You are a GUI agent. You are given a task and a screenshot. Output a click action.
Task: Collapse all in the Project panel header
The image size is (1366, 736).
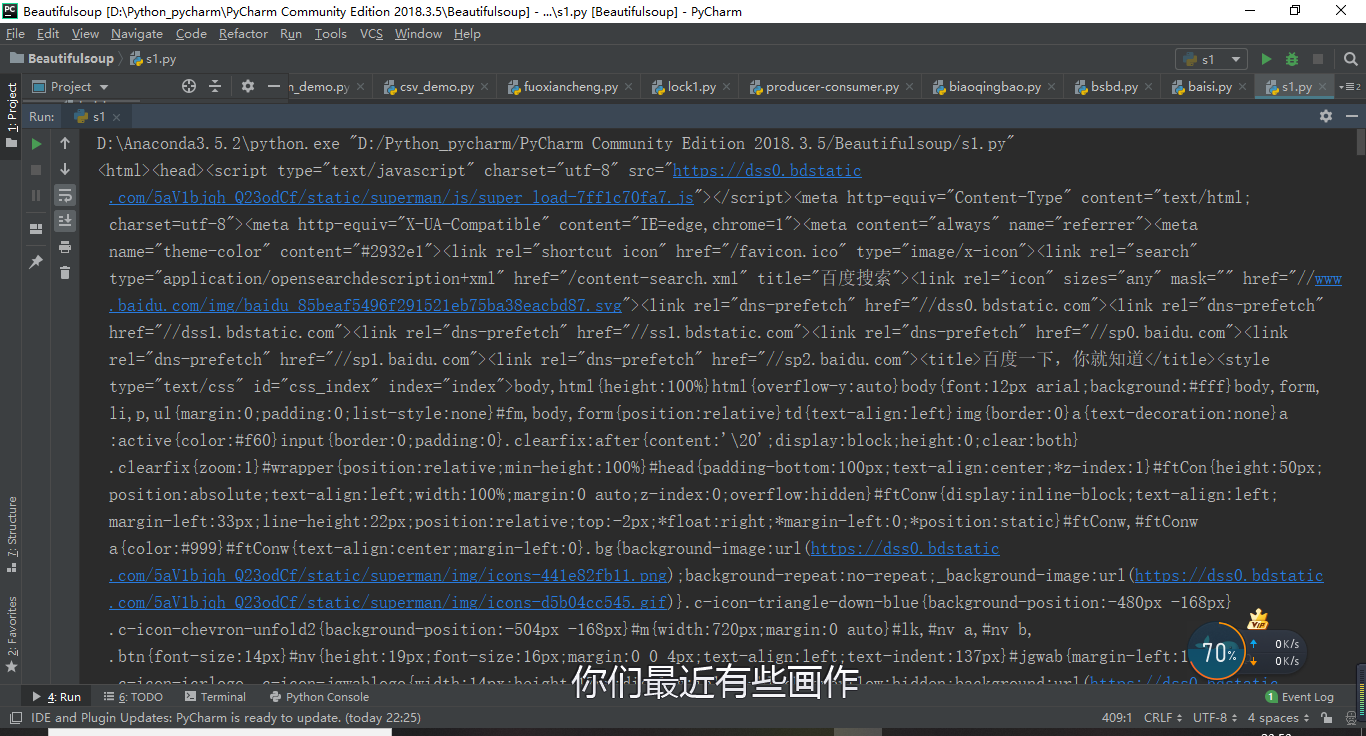215,87
